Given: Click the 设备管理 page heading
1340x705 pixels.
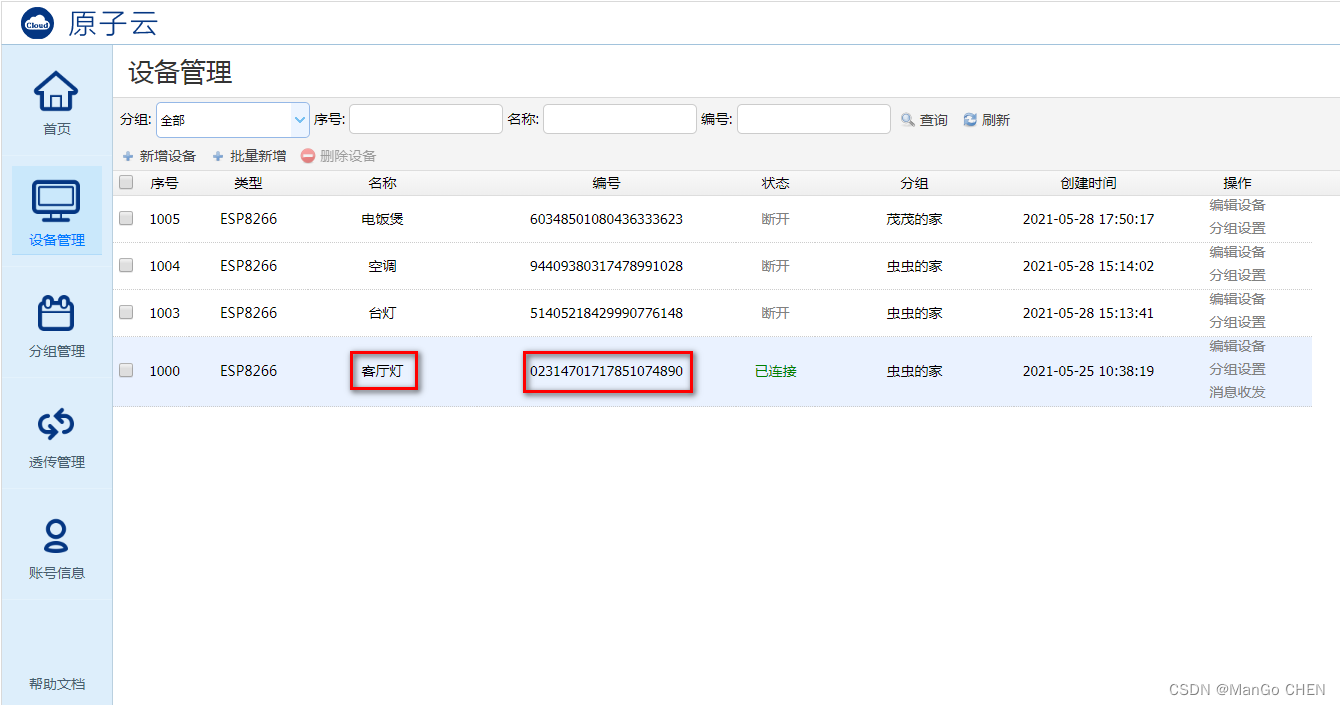Looking at the screenshot, I should 180,73.
